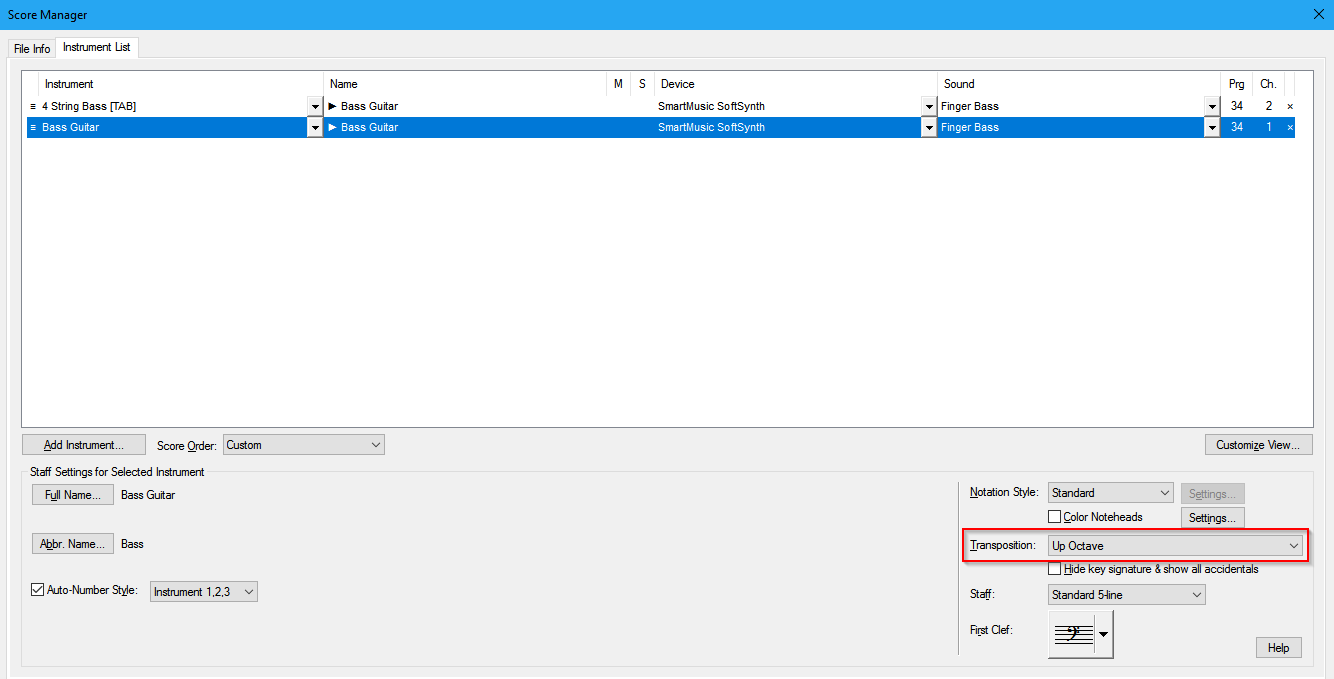Click the Full Name... button

pos(72,495)
